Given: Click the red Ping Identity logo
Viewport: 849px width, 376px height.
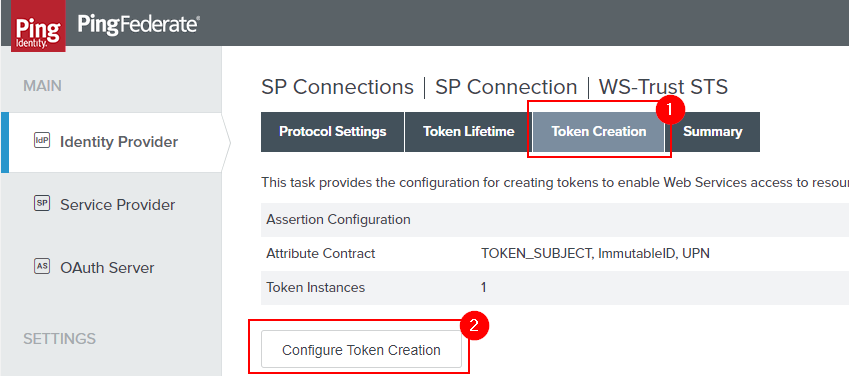Looking at the screenshot, I should [38, 26].
